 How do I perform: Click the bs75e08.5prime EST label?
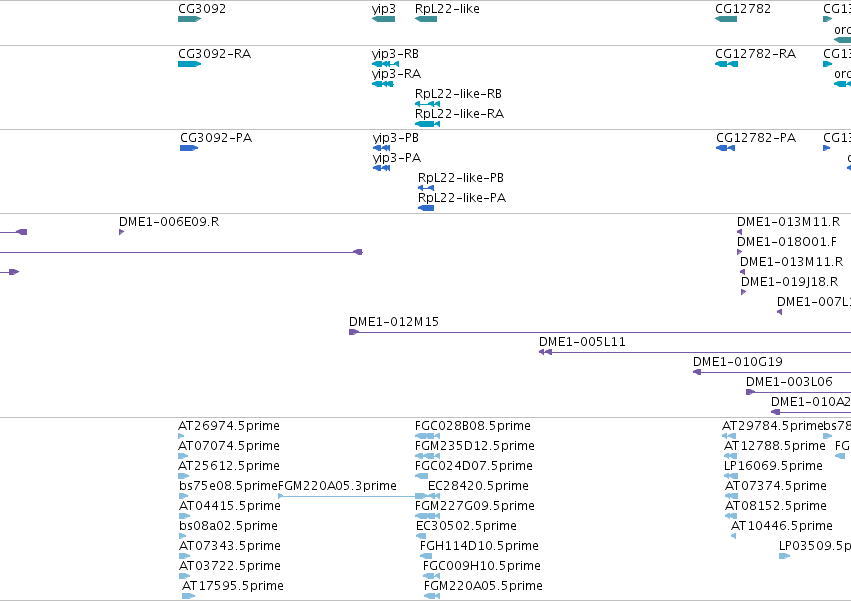click(228, 486)
